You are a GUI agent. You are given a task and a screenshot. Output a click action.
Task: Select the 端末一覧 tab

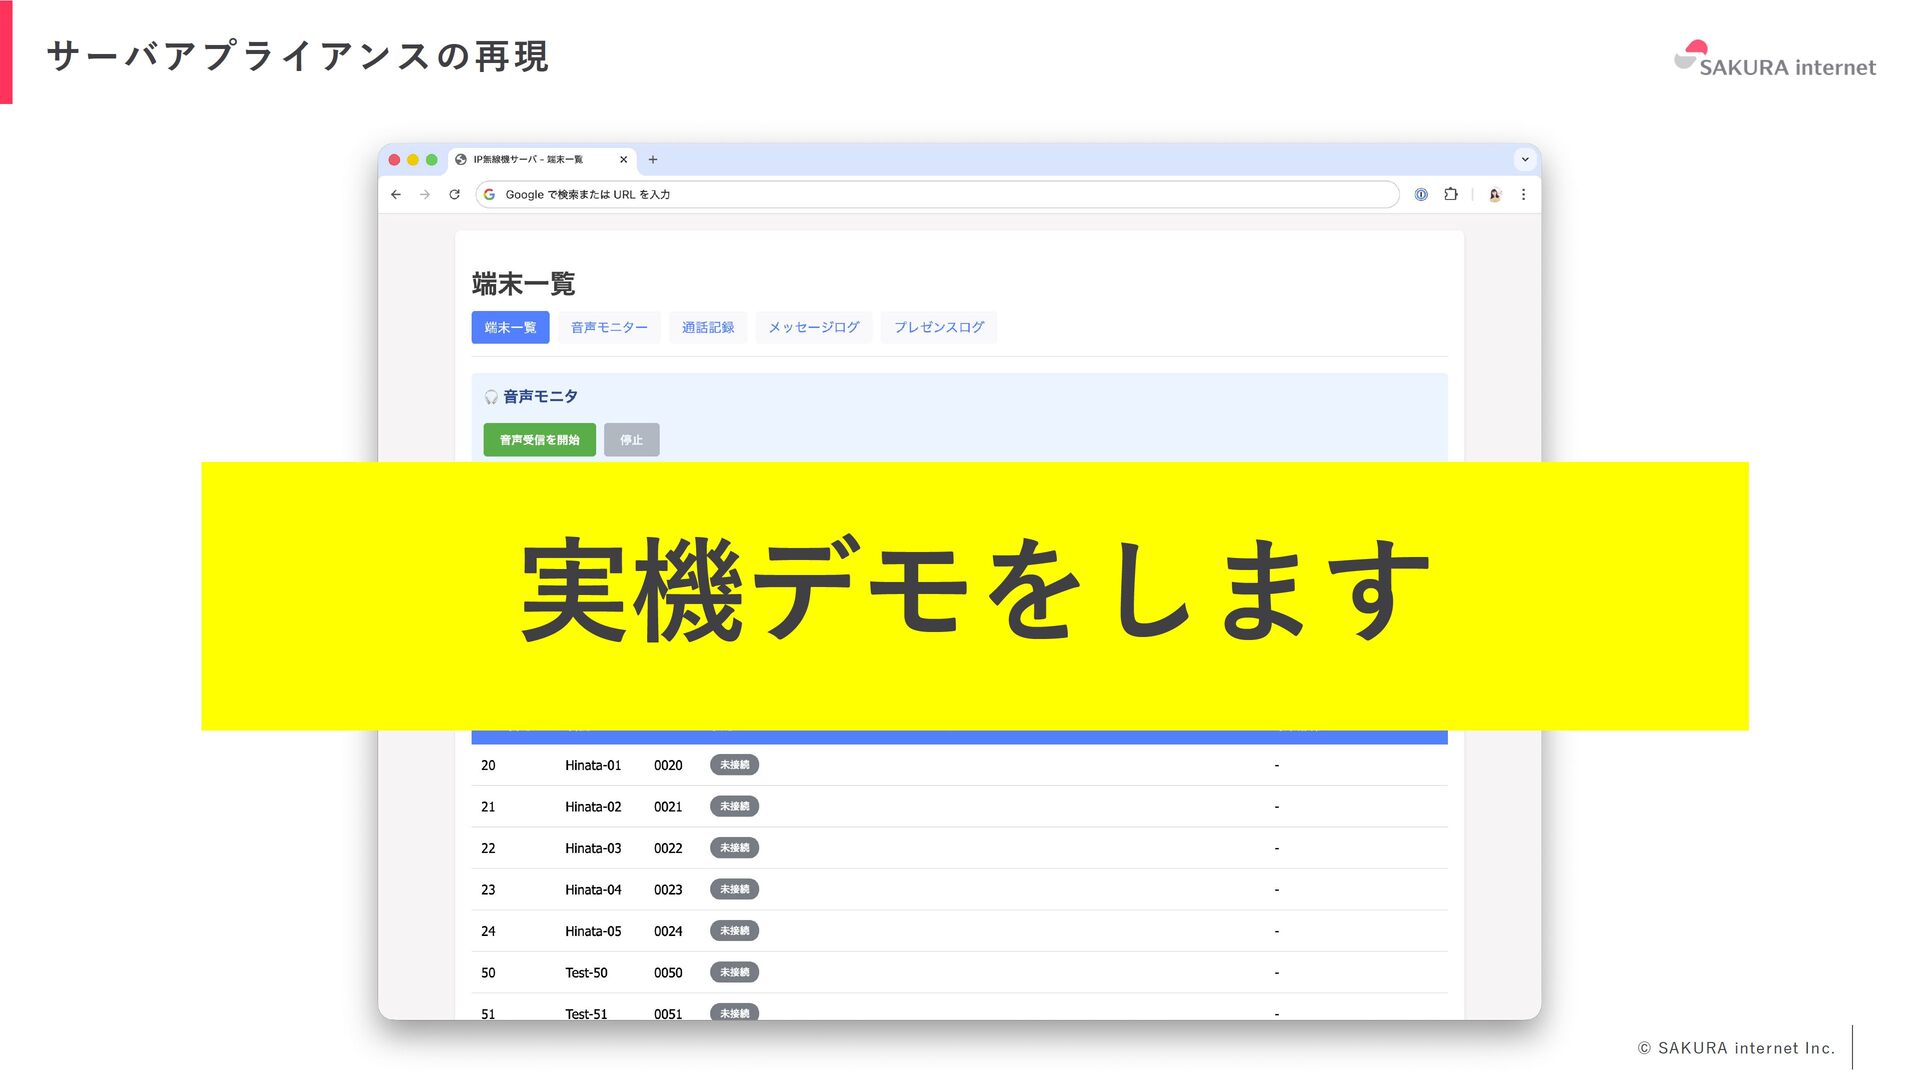510,328
